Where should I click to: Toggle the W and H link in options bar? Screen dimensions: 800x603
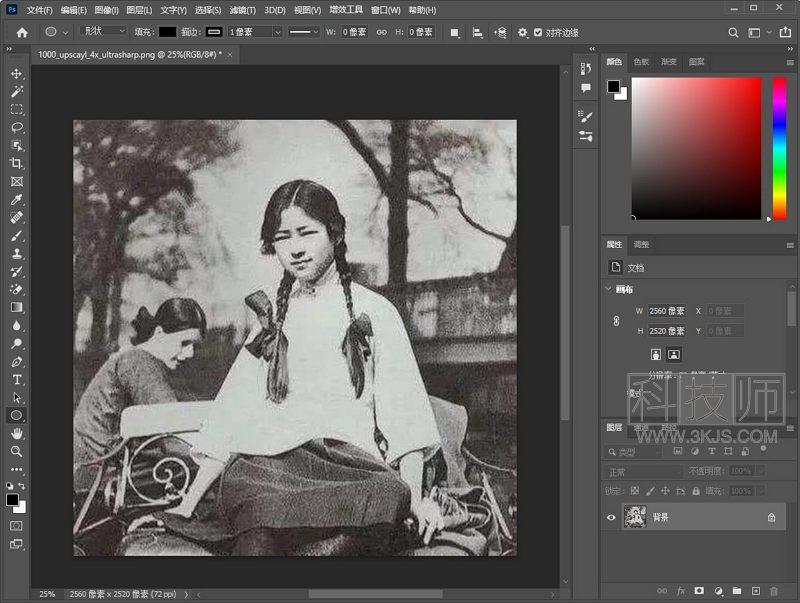click(x=381, y=32)
